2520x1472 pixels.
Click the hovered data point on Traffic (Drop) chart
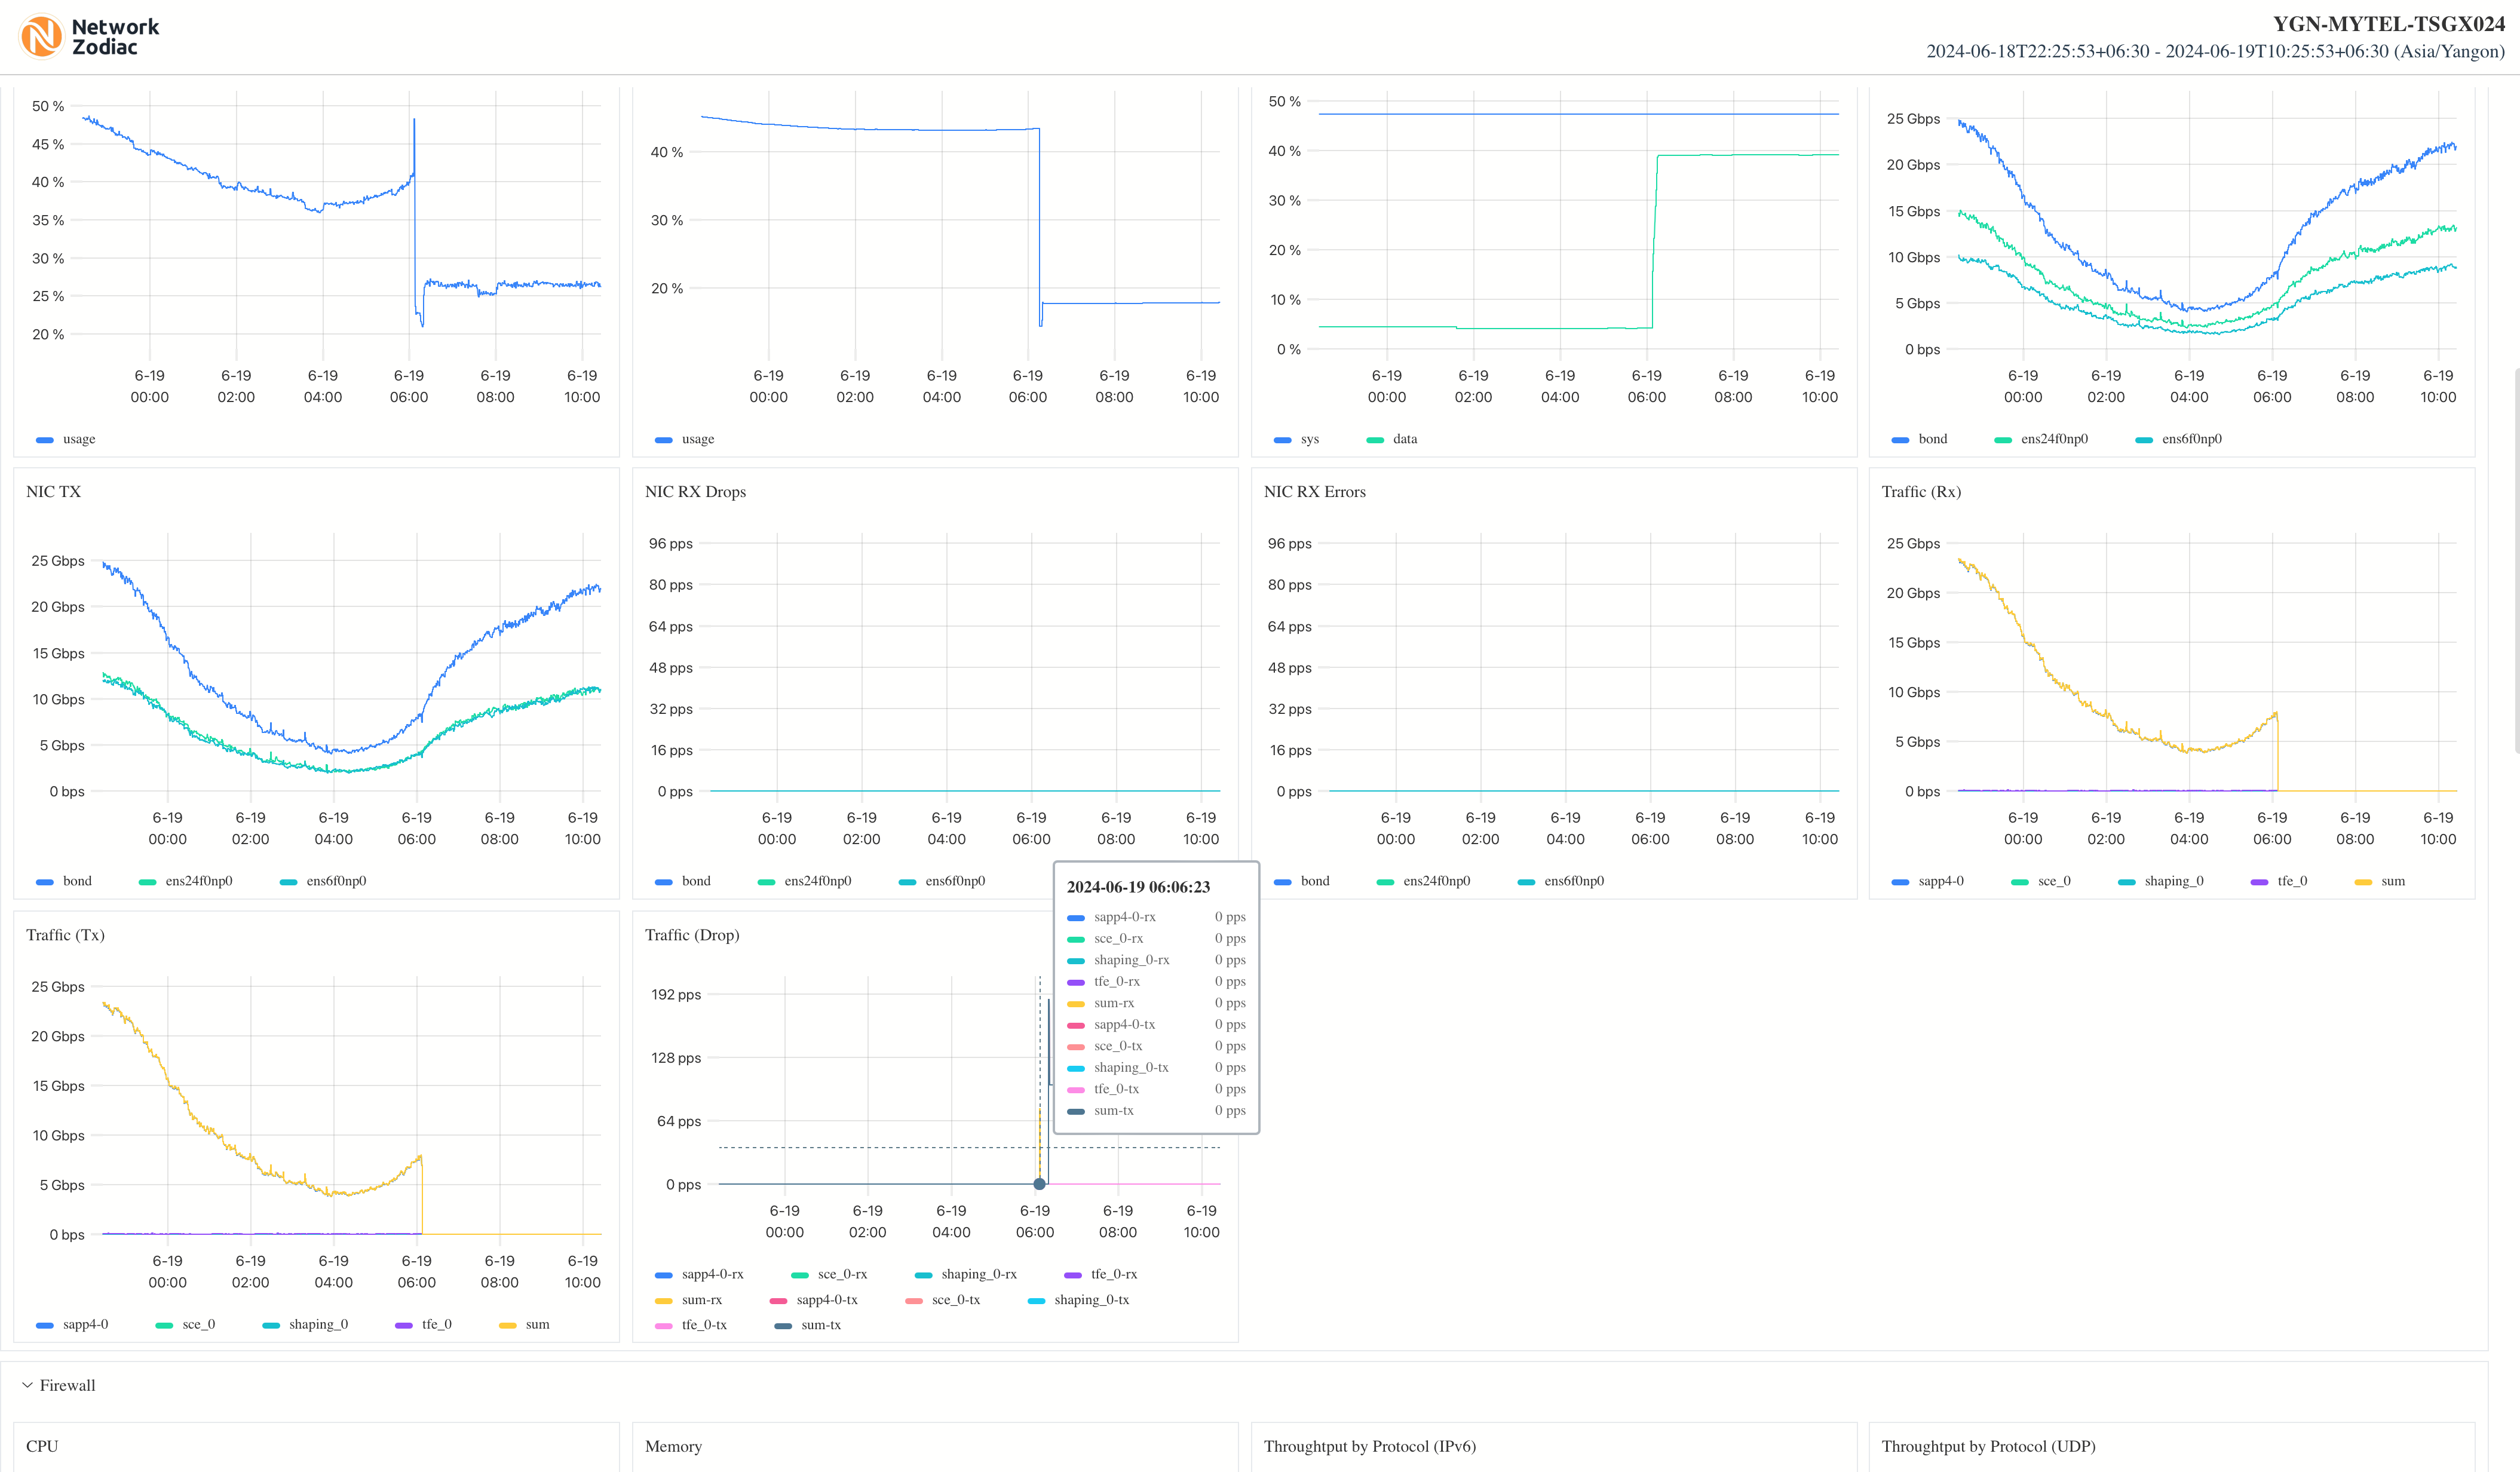tap(1039, 1184)
